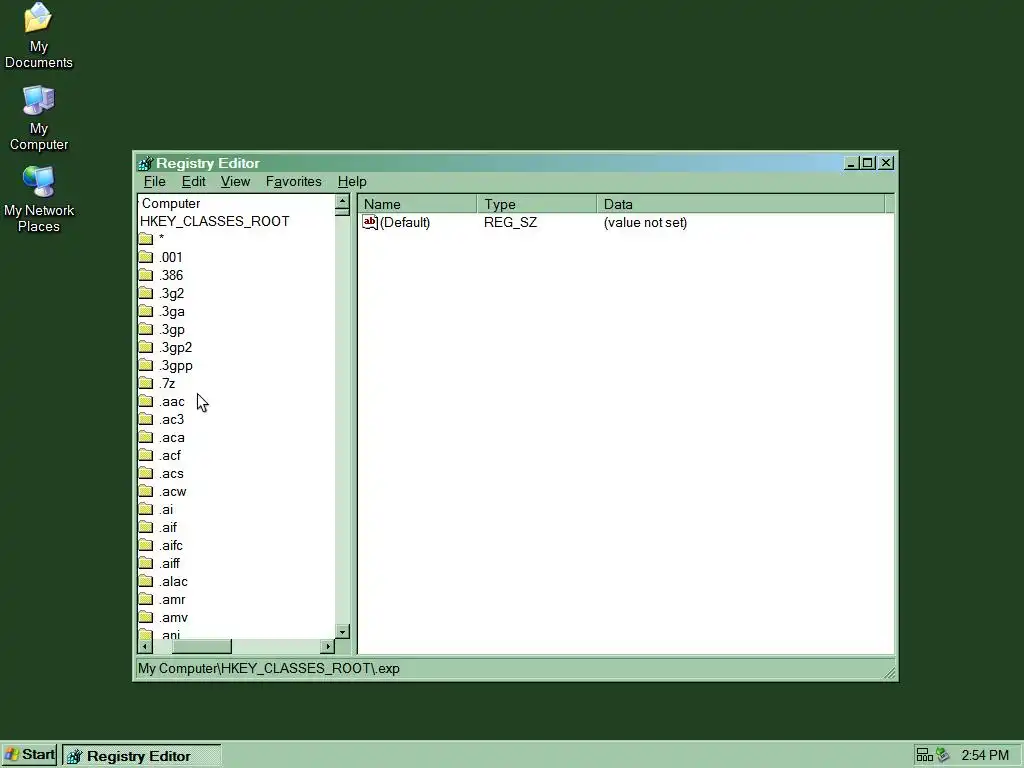Click the folder icon next to .3ga
Viewport: 1024px width, 768px height.
pyautogui.click(x=146, y=311)
